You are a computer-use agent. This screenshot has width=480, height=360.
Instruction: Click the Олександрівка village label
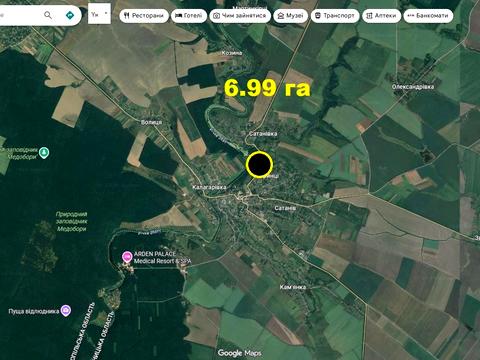(413, 87)
